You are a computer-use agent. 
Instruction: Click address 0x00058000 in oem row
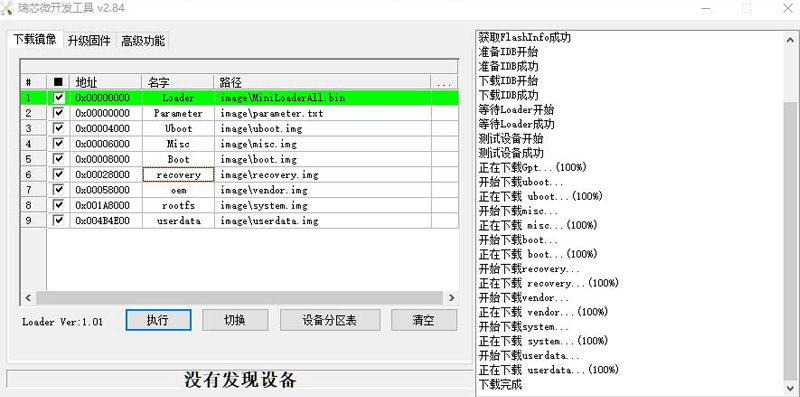pyautogui.click(x=103, y=190)
